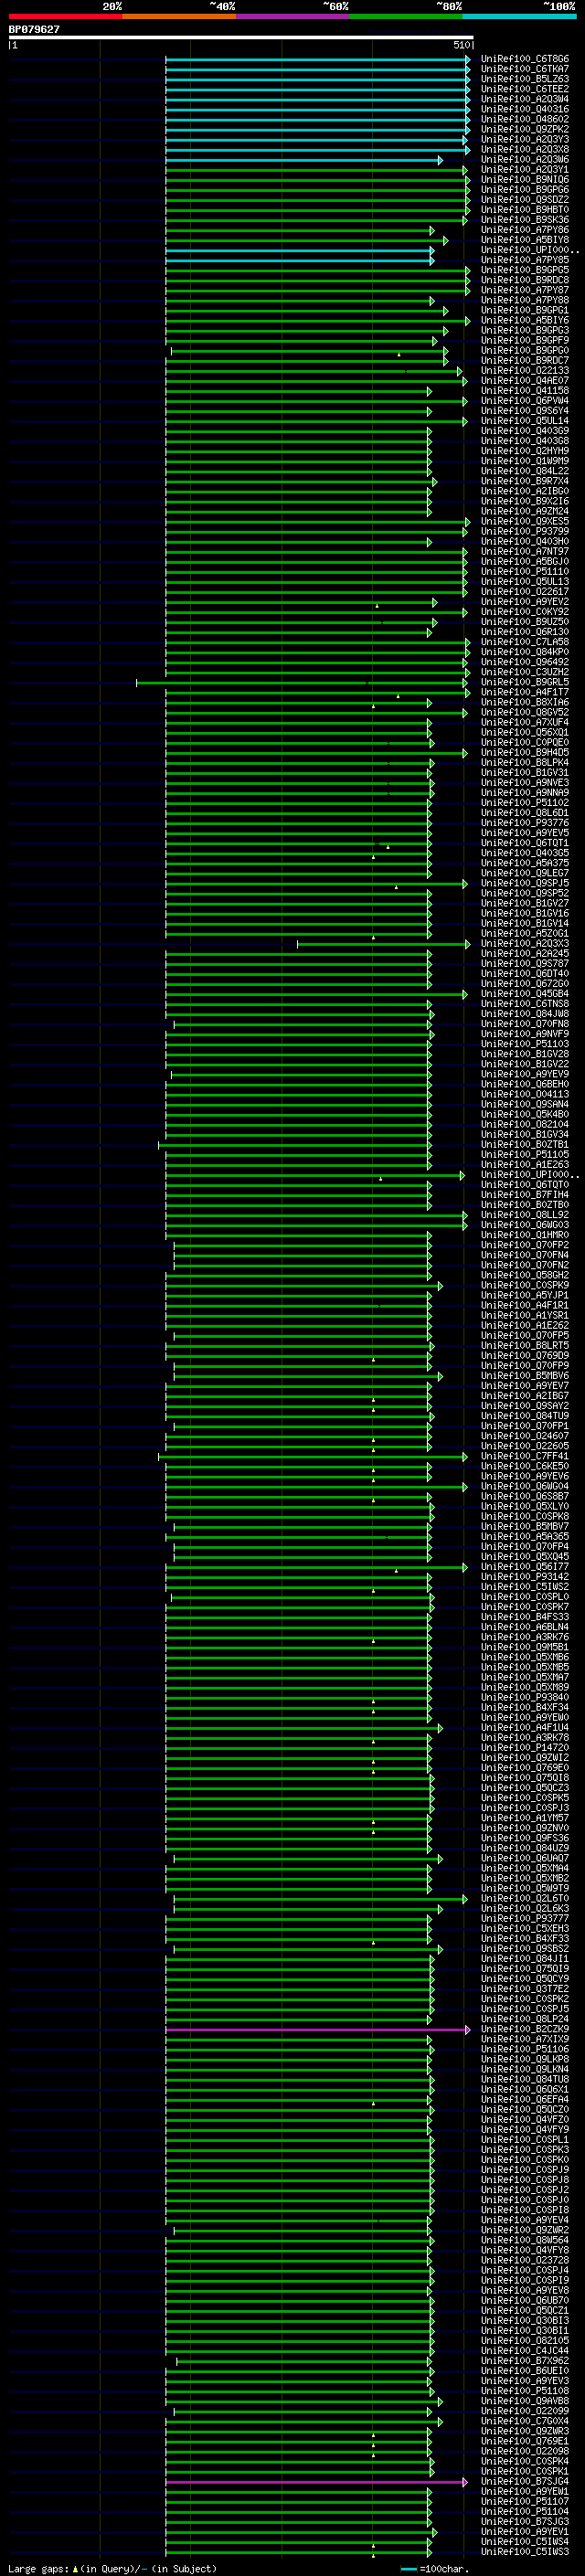Click the UniRef100_A2Q3Y3 hit label
This screenshot has width=585, height=2576.
[525, 139]
